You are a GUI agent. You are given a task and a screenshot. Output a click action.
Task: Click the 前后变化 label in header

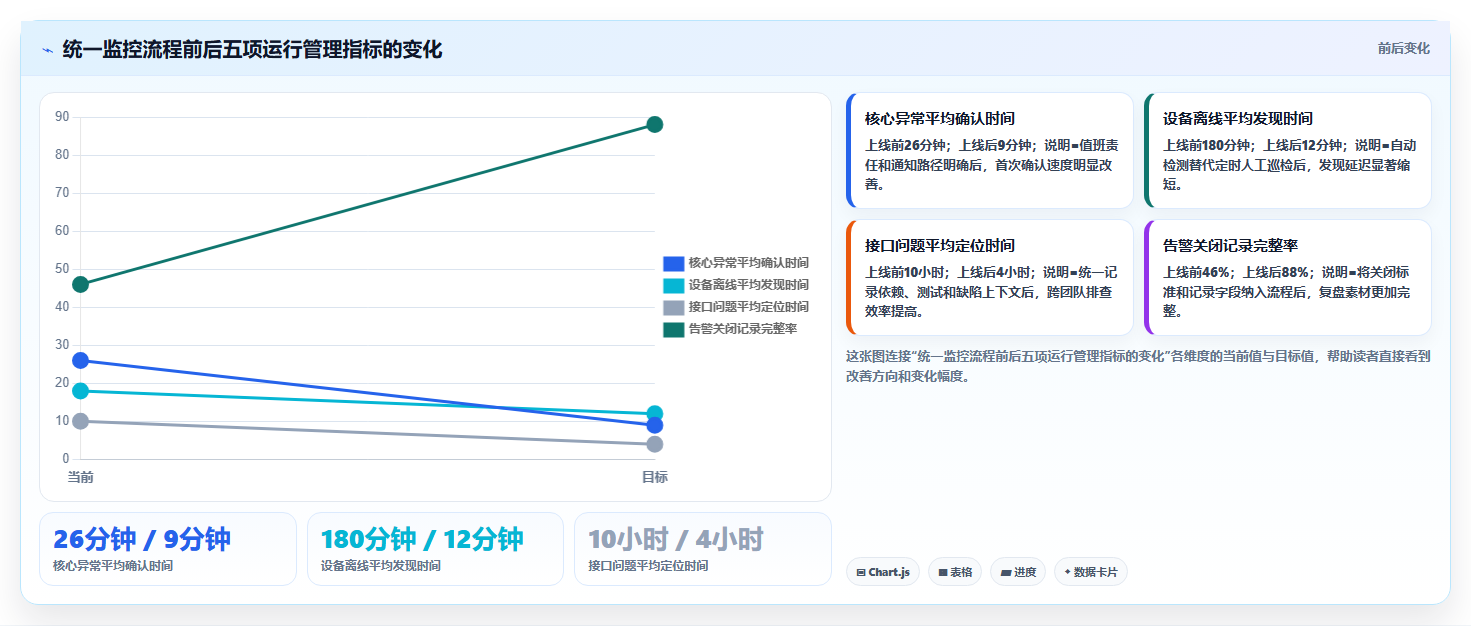tap(1403, 49)
